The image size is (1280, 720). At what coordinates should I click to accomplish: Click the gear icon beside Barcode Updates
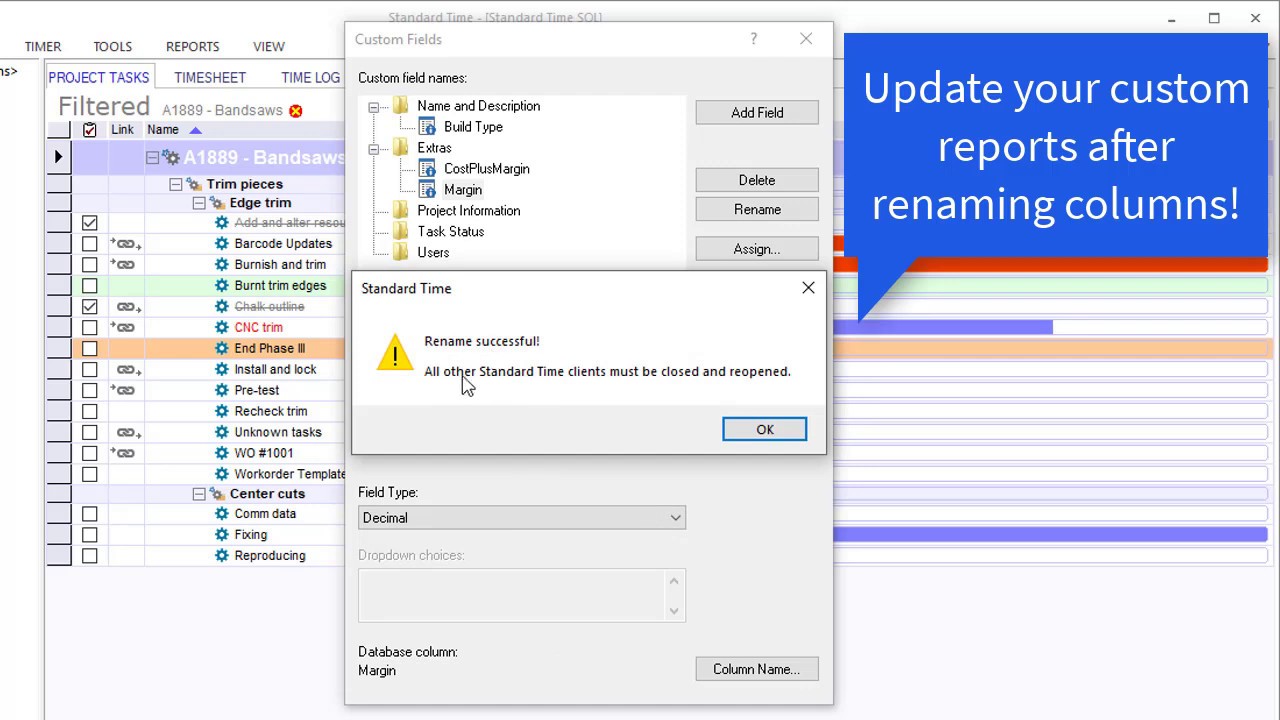pyautogui.click(x=222, y=244)
